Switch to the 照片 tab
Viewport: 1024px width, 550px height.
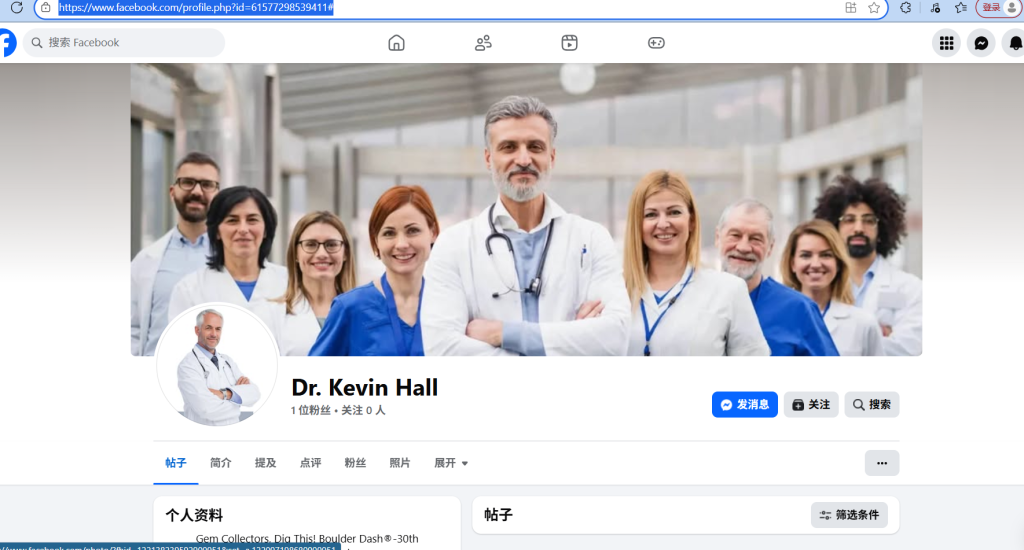[399, 463]
